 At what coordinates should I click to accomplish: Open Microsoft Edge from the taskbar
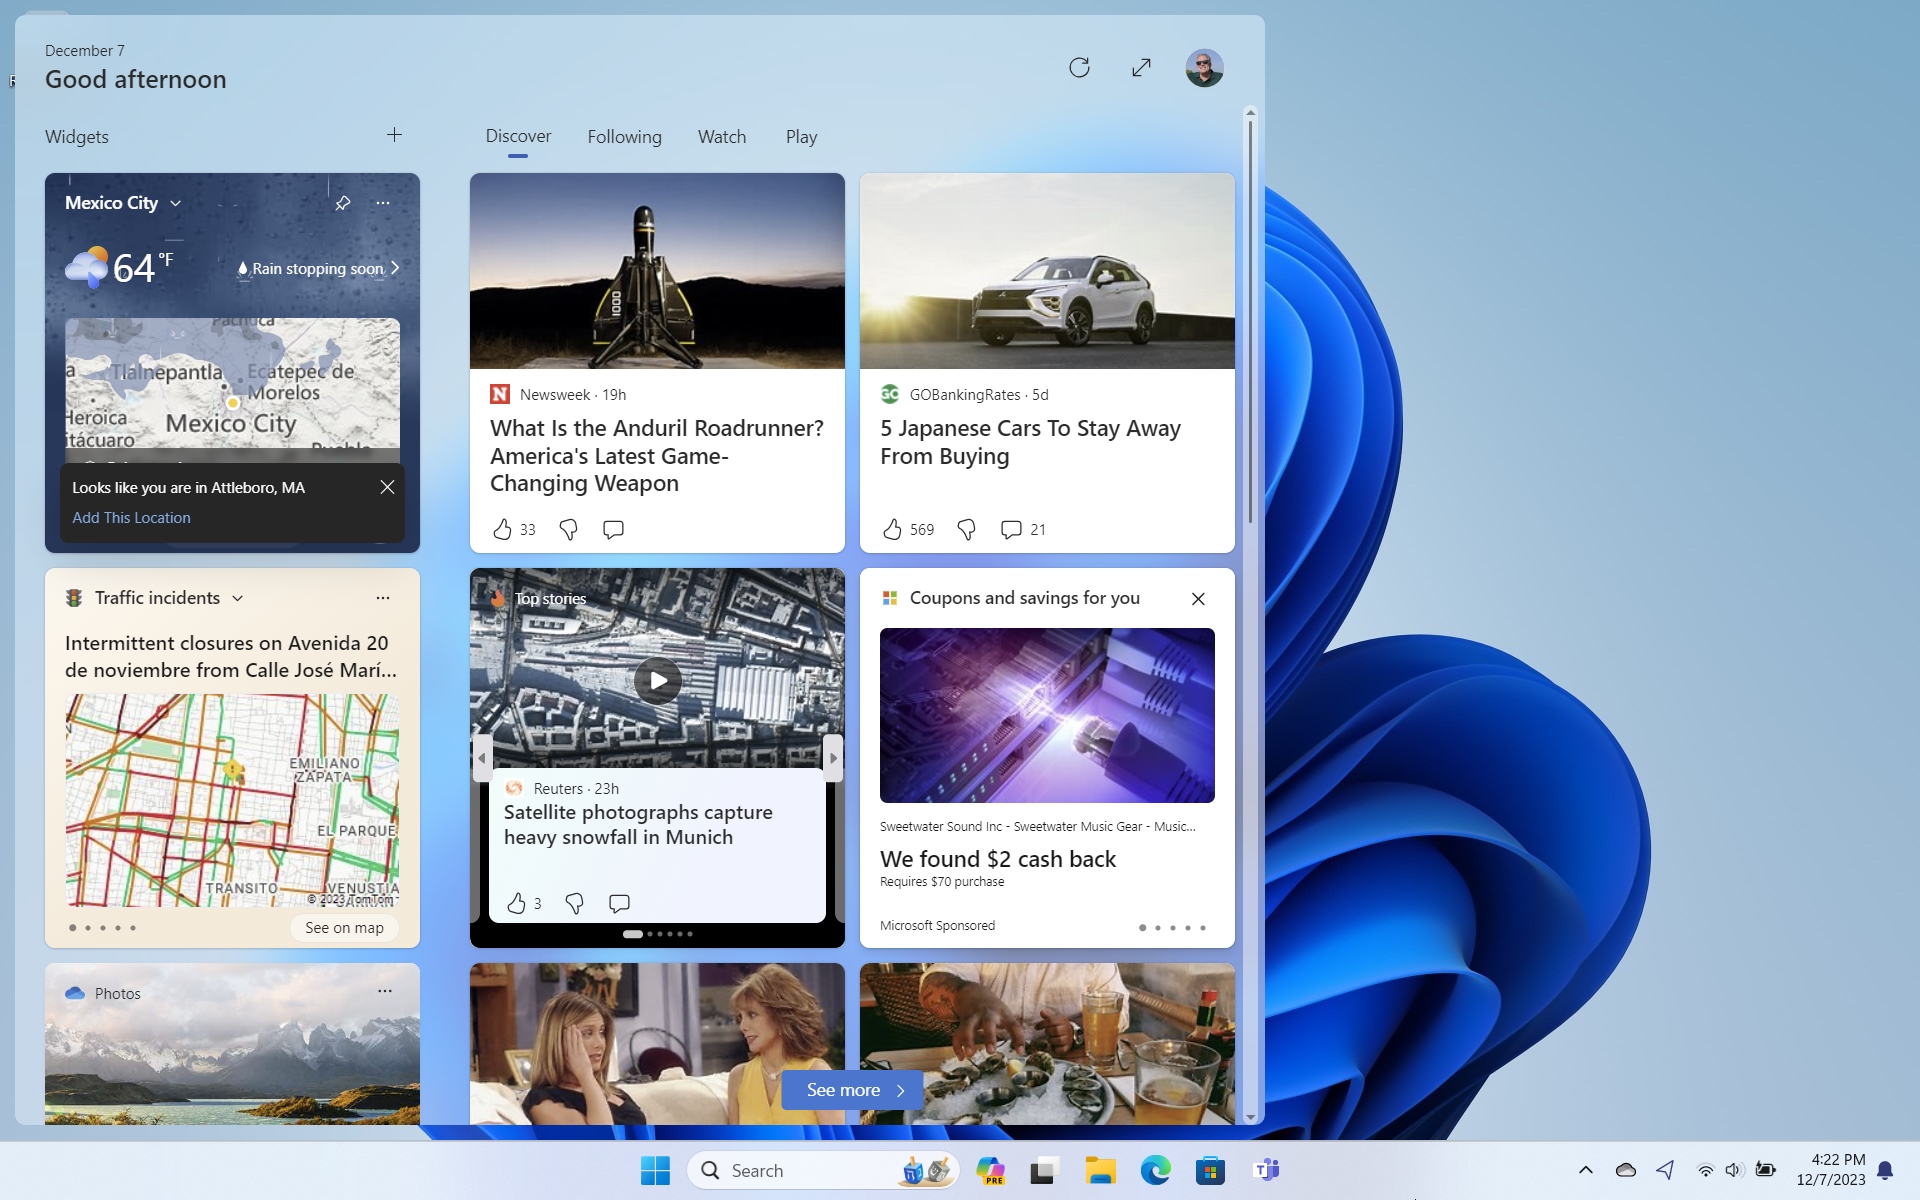coord(1155,1170)
